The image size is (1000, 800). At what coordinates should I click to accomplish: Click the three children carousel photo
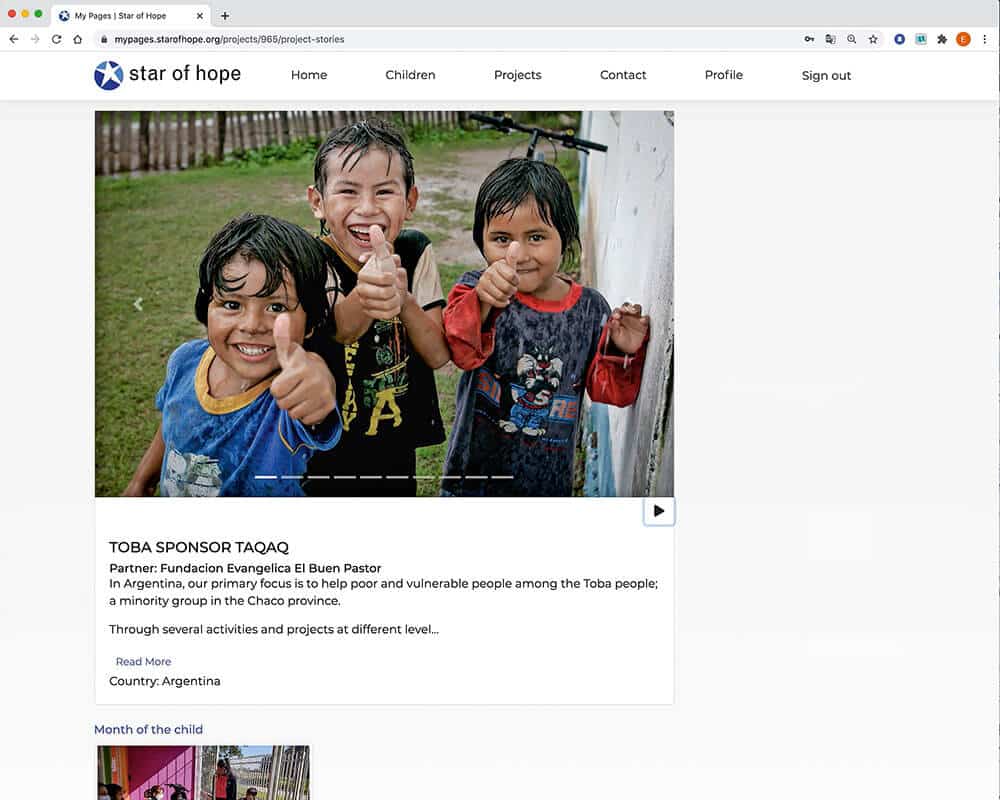pos(384,304)
